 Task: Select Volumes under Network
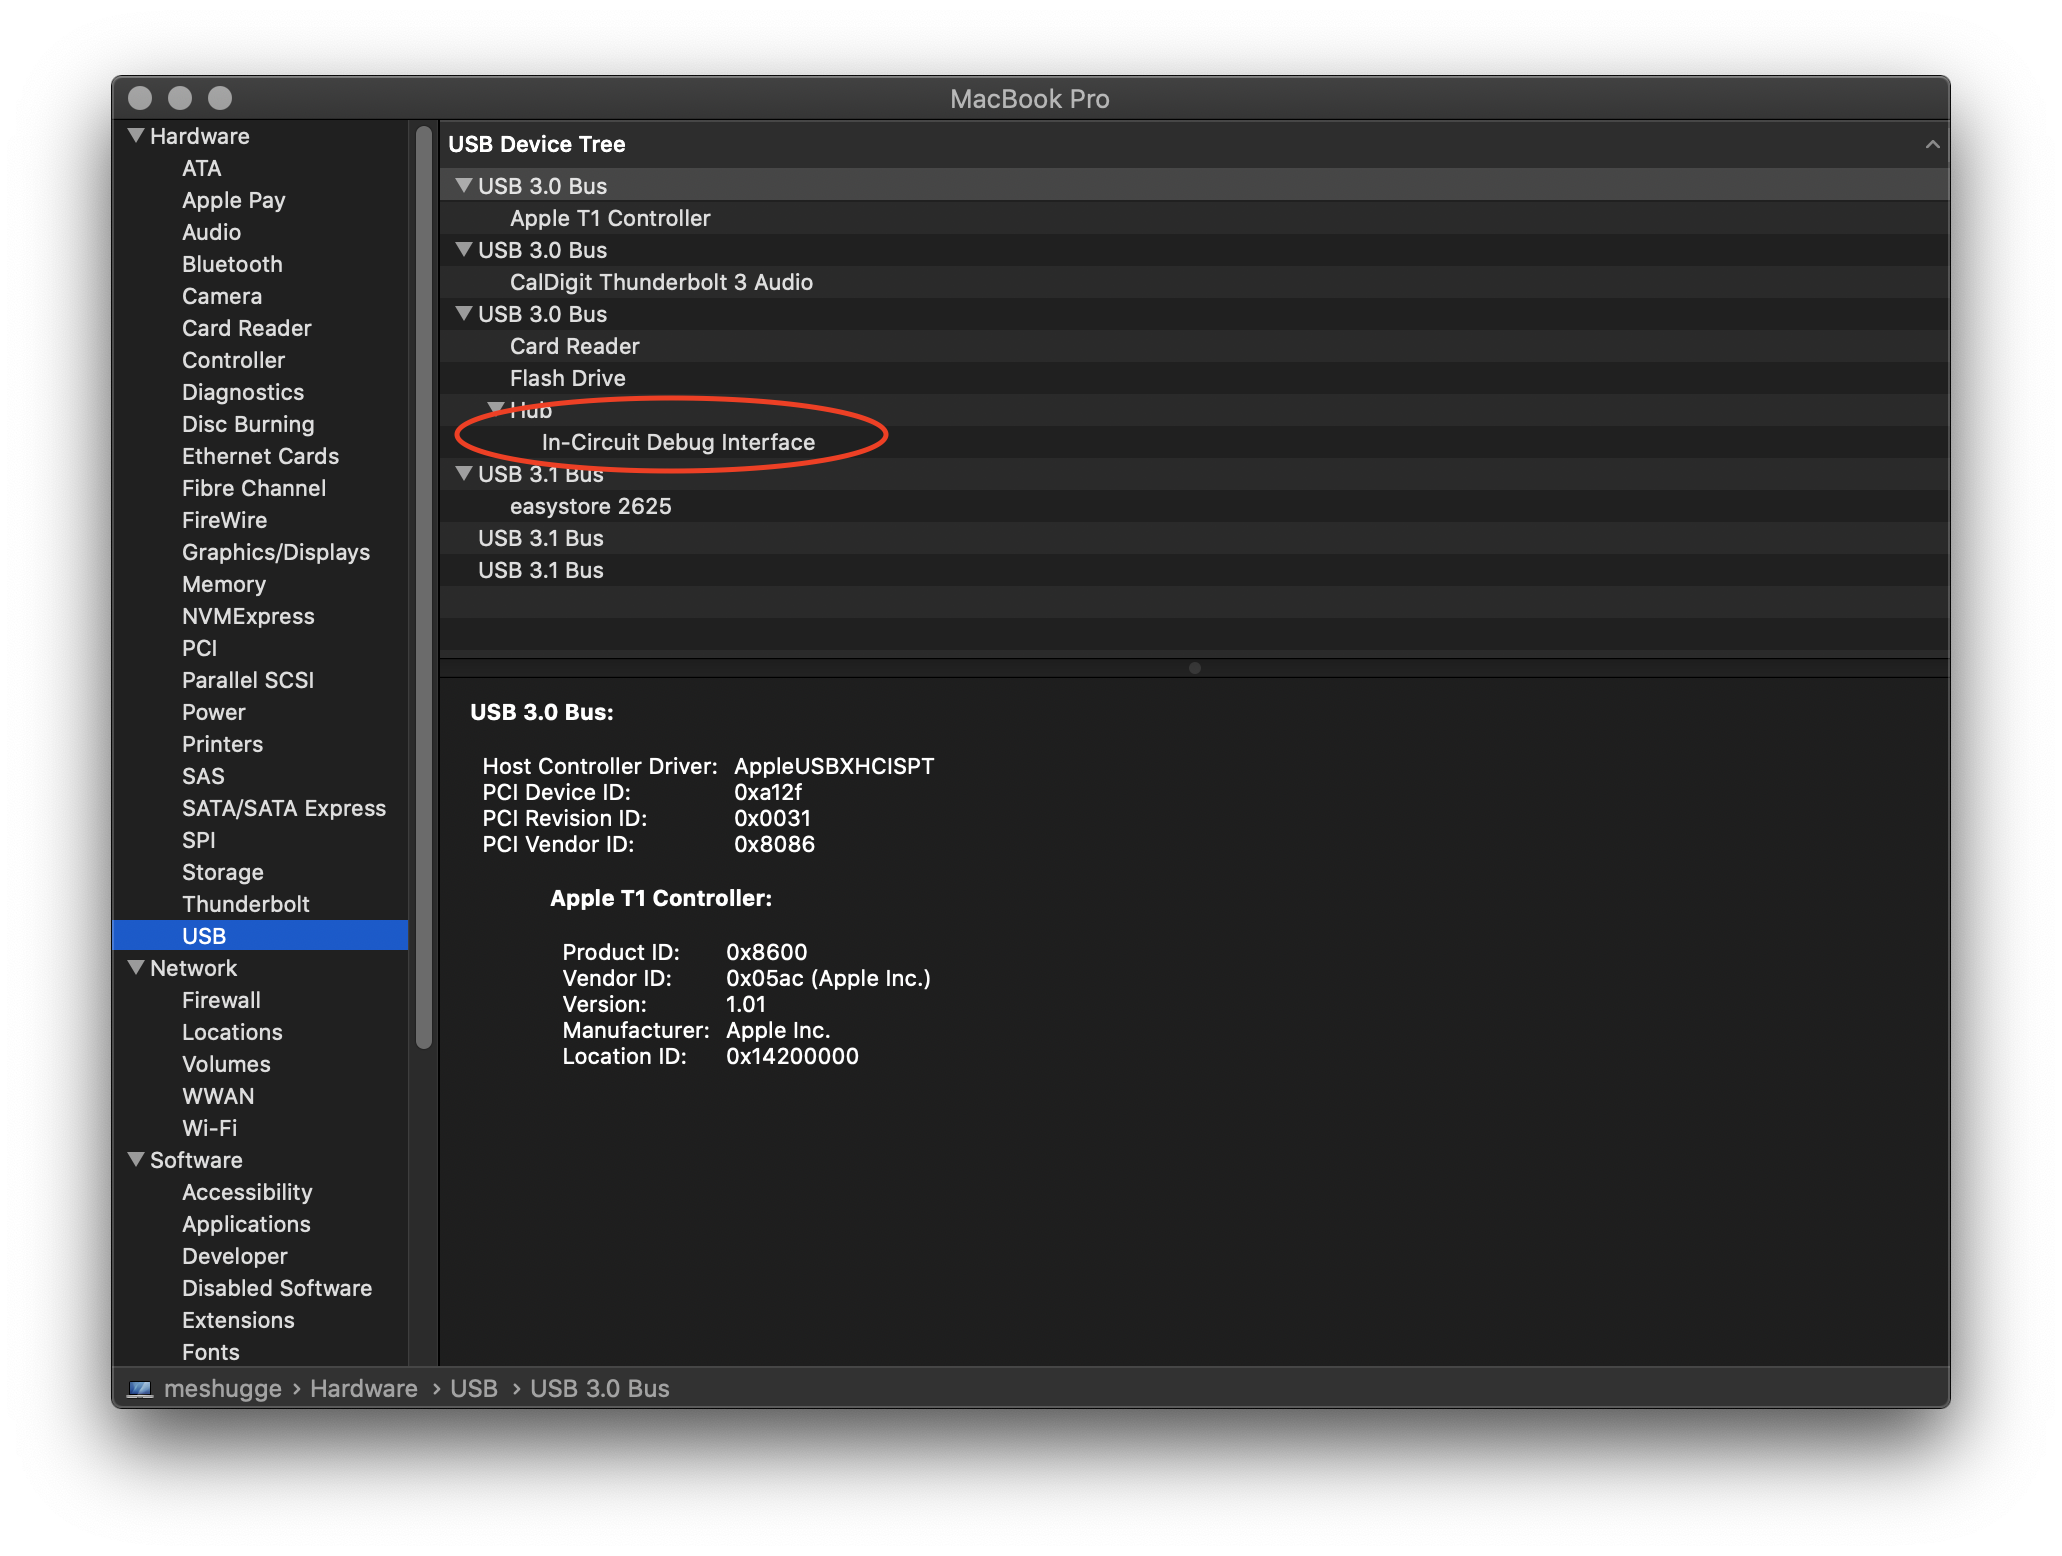pyautogui.click(x=226, y=1064)
